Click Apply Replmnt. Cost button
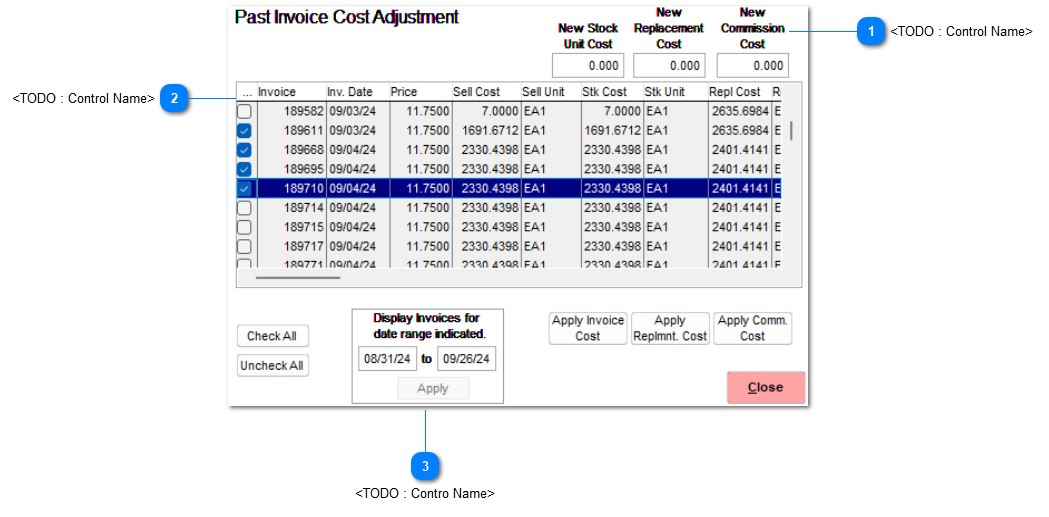1049x517 pixels. coord(670,328)
